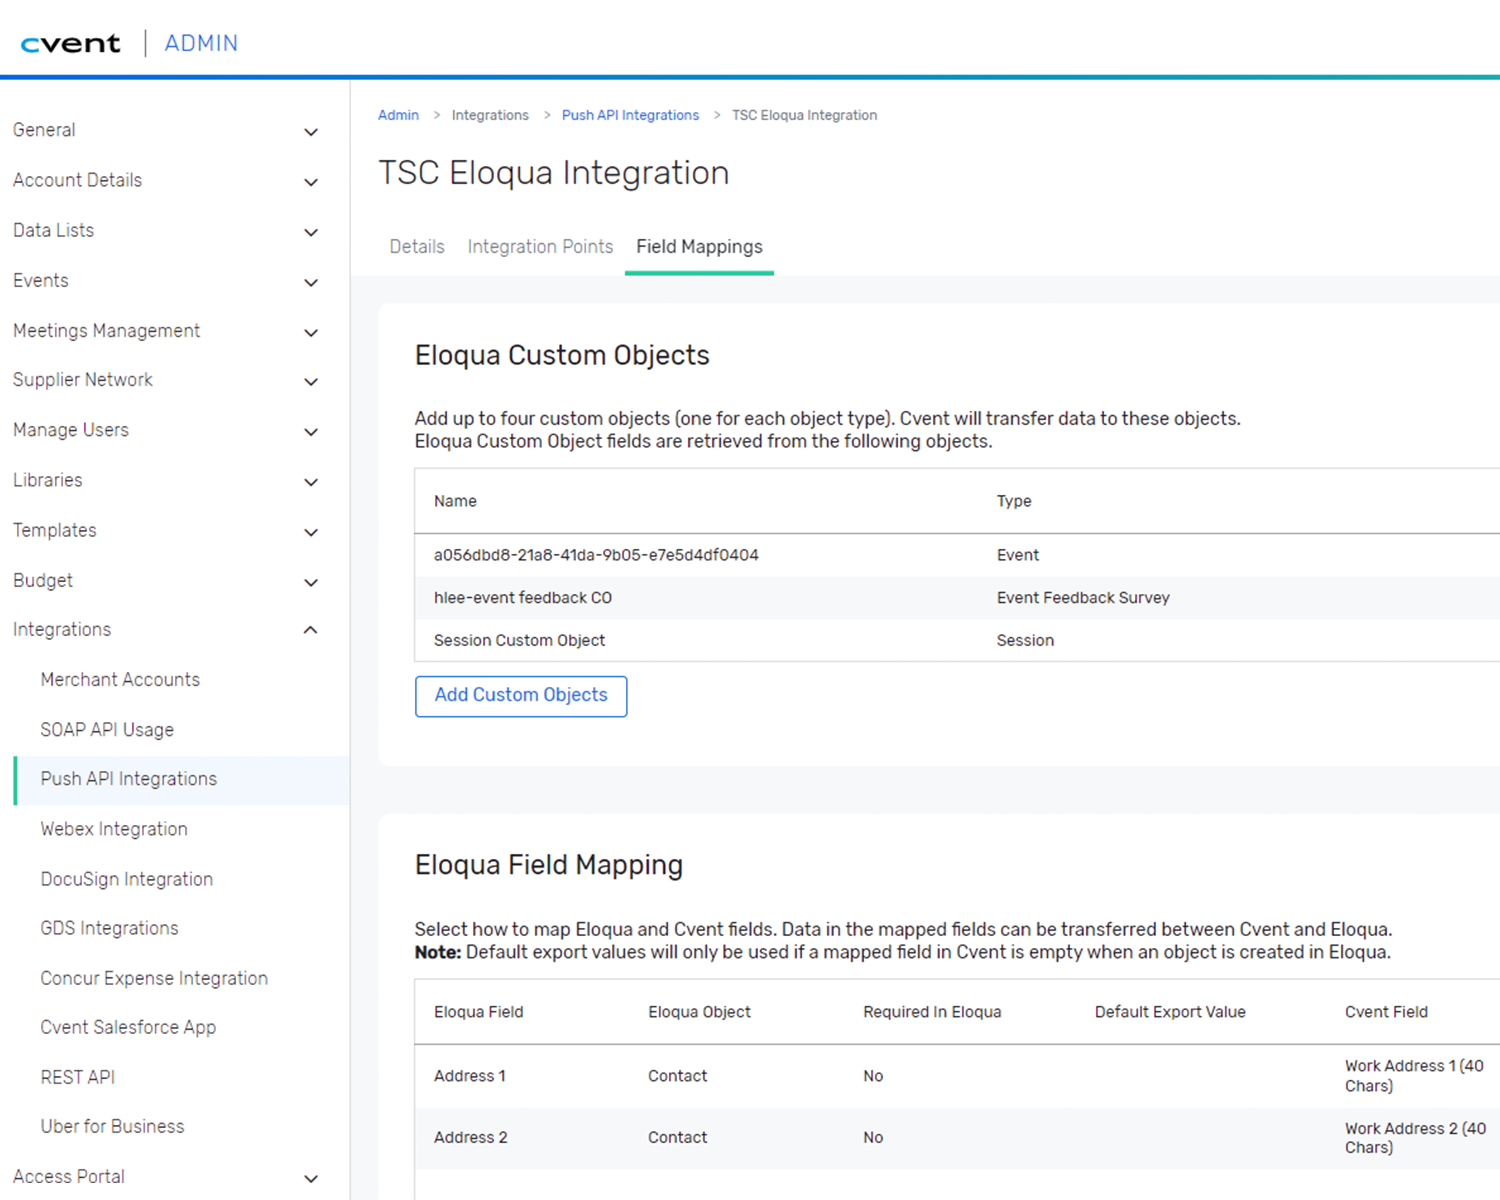Screen dimensions: 1500x1200
Task: Click the ADMIN header label
Action: 201,42
